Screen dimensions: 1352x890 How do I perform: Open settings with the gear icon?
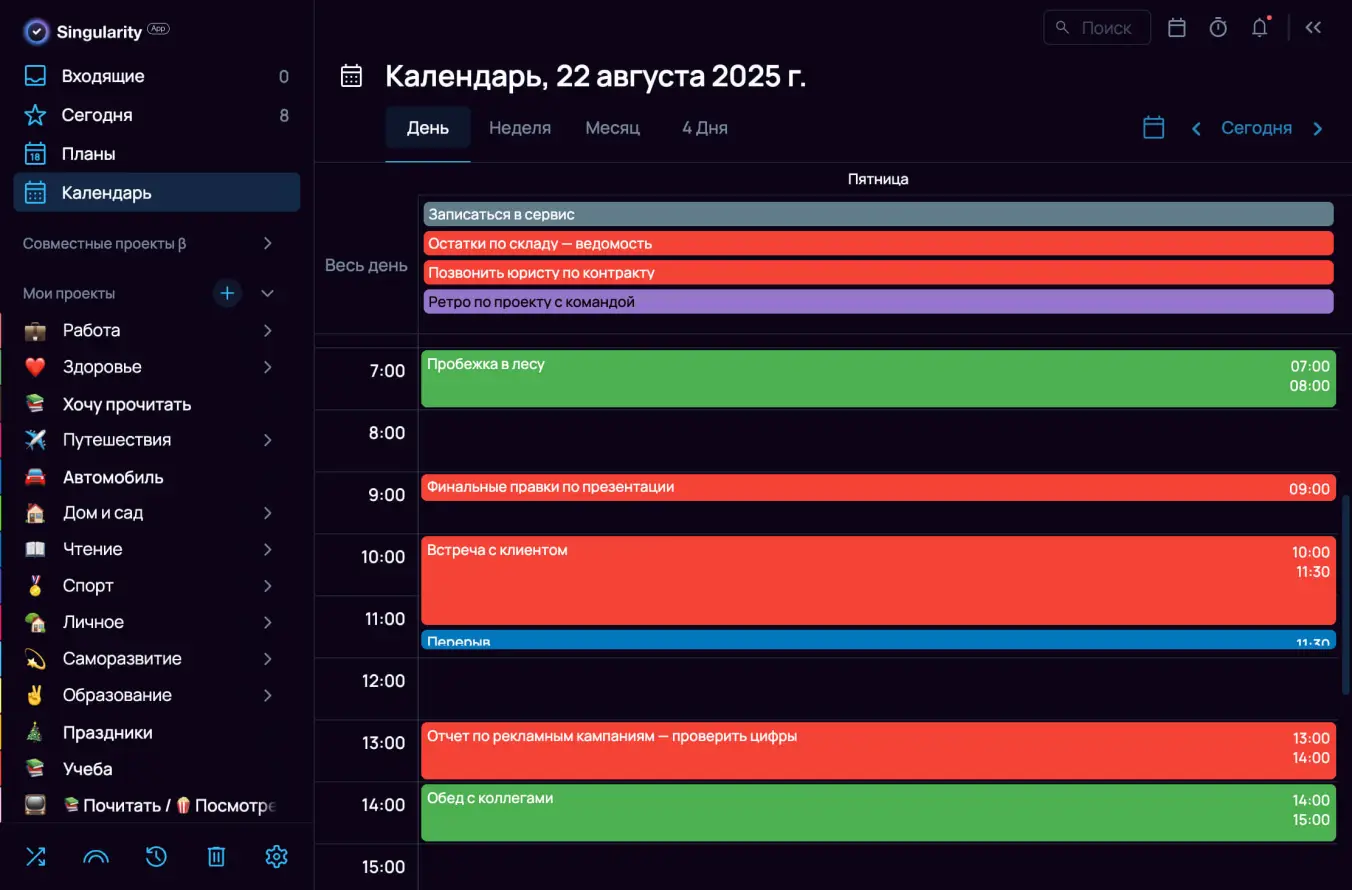point(276,856)
